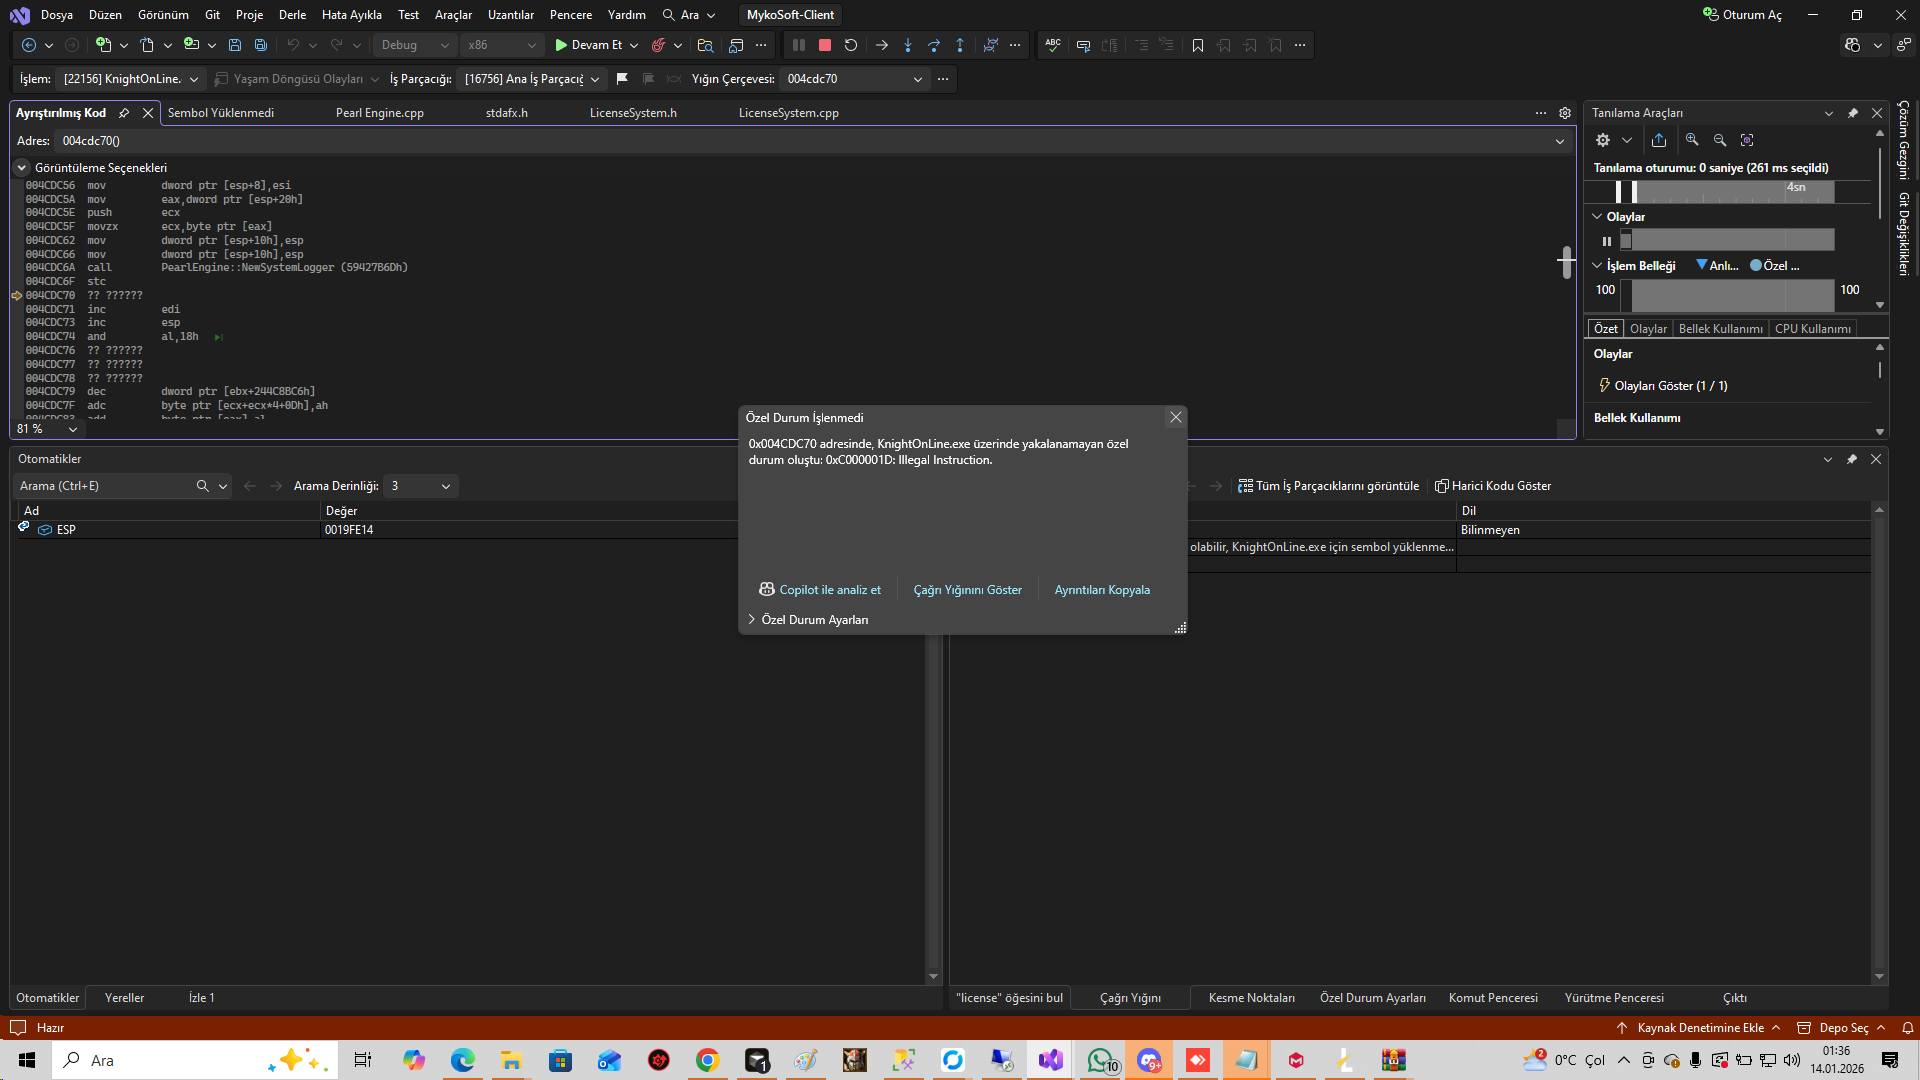Viewport: 1920px width, 1080px height.
Task: Switch to the Yereller tab
Action: 125,998
